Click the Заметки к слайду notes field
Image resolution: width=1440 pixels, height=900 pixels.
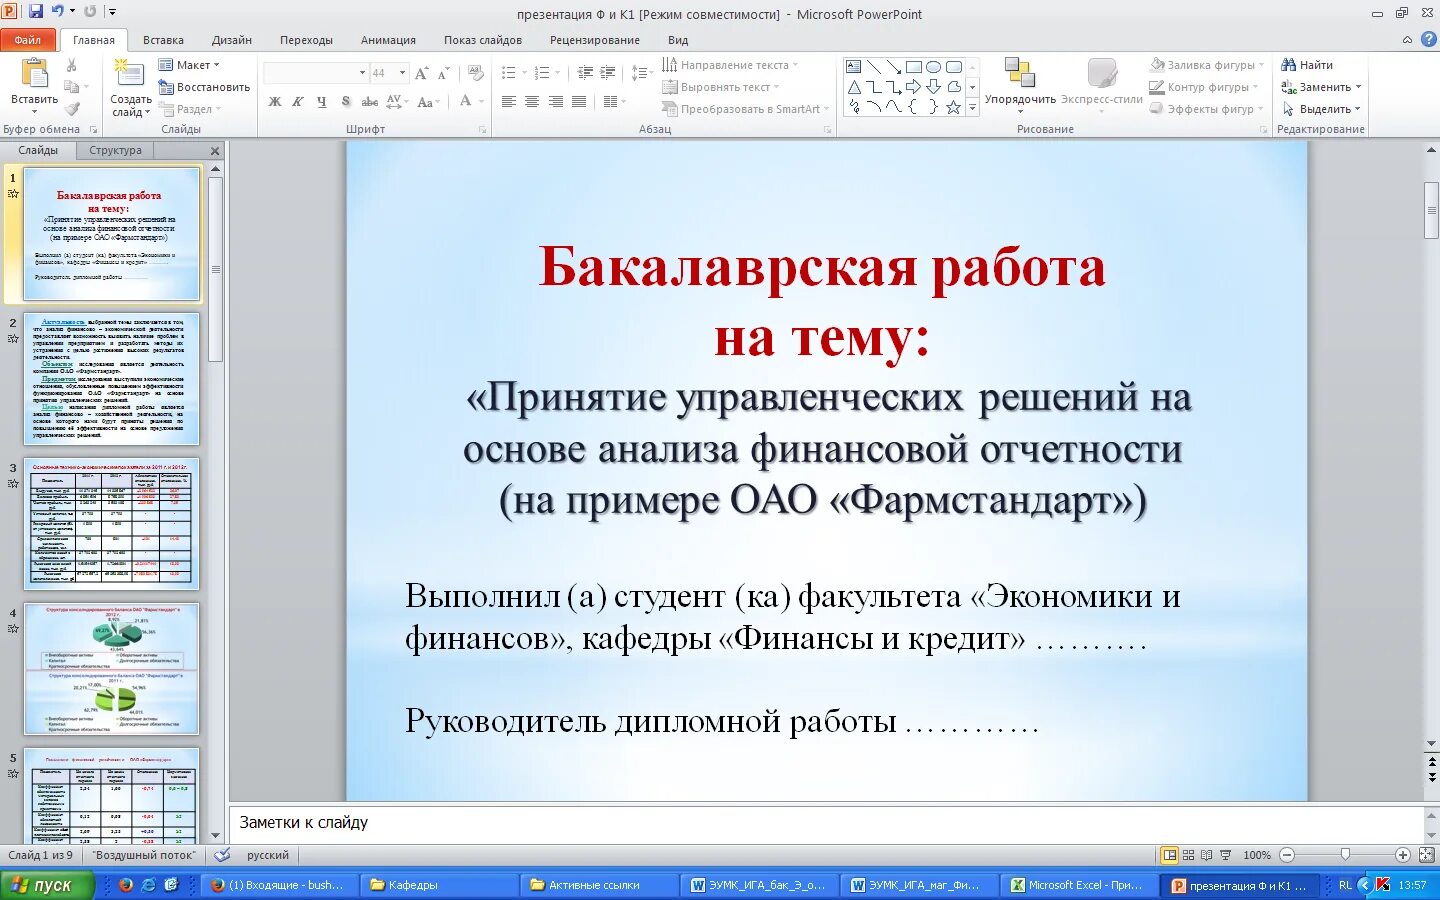[x=826, y=823]
